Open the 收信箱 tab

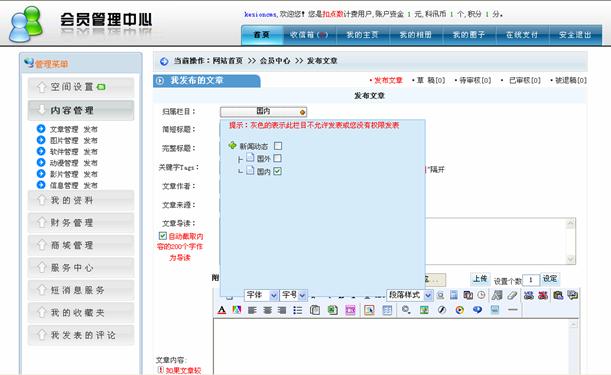[x=309, y=35]
